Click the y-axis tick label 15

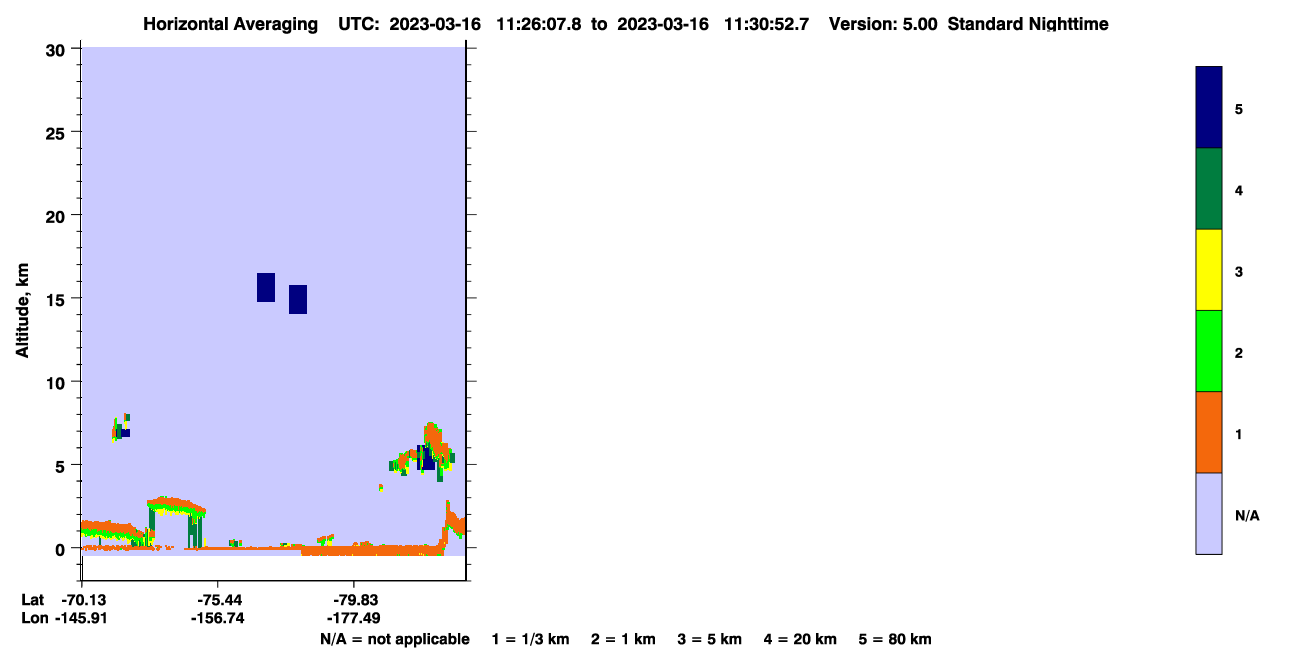coord(58,299)
